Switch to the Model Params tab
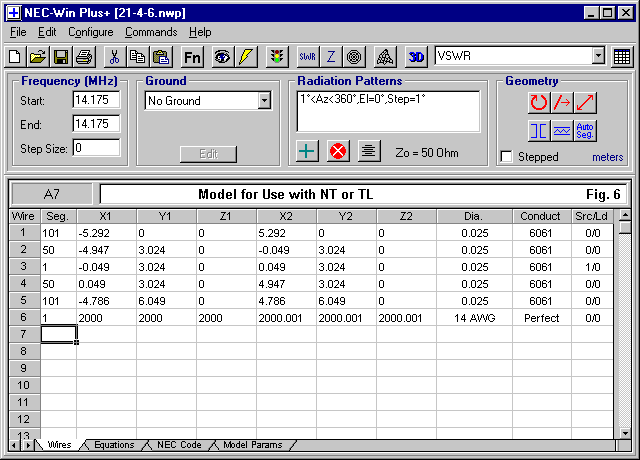This screenshot has height=460, width=640. point(252,445)
